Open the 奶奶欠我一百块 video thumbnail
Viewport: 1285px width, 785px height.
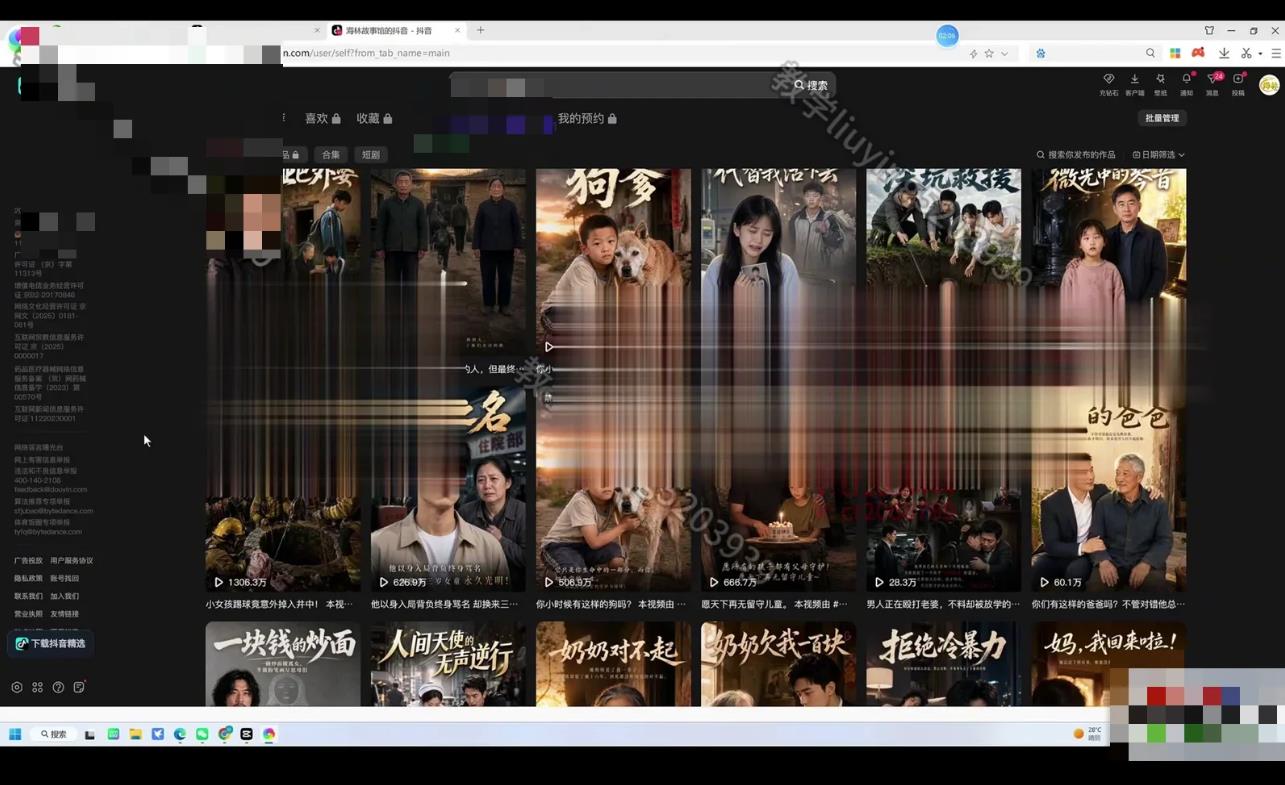(778, 664)
